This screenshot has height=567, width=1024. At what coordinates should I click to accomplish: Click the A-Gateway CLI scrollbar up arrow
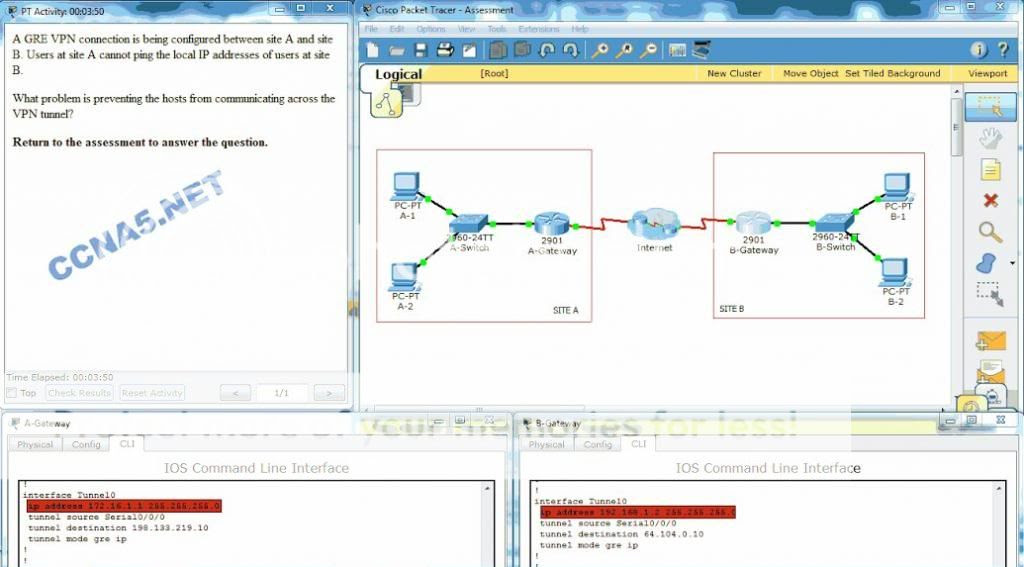pos(487,488)
